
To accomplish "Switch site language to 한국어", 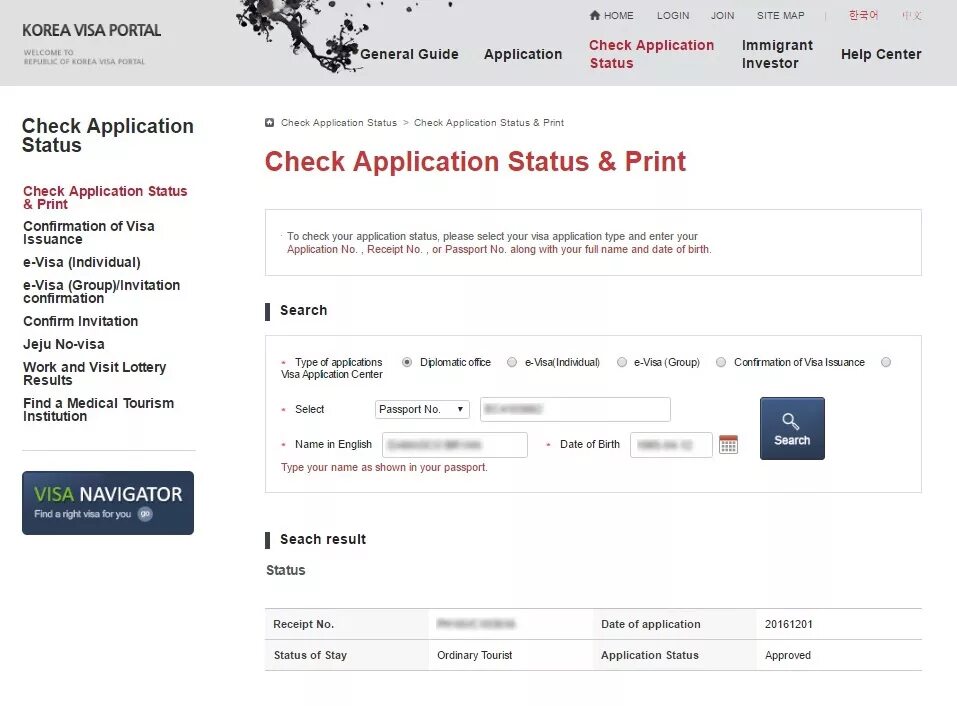I will 861,15.
